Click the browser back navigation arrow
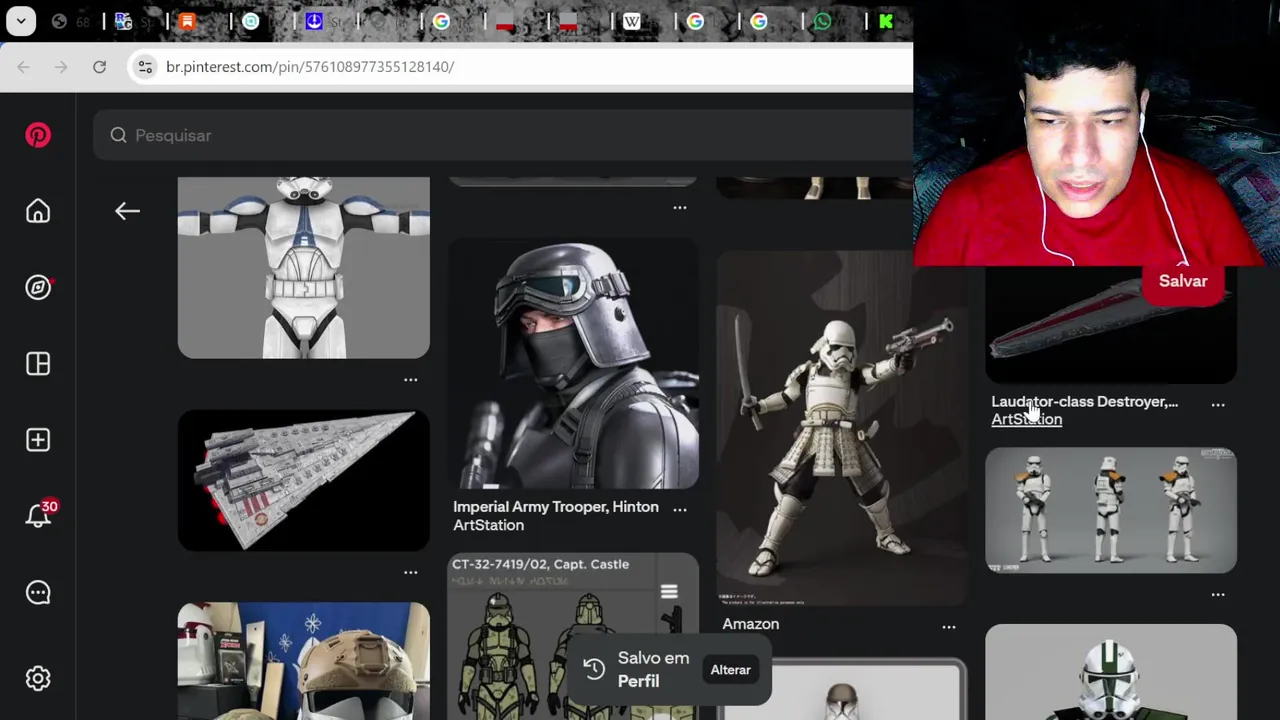Screen dimensions: 1280x720 tap(23, 67)
